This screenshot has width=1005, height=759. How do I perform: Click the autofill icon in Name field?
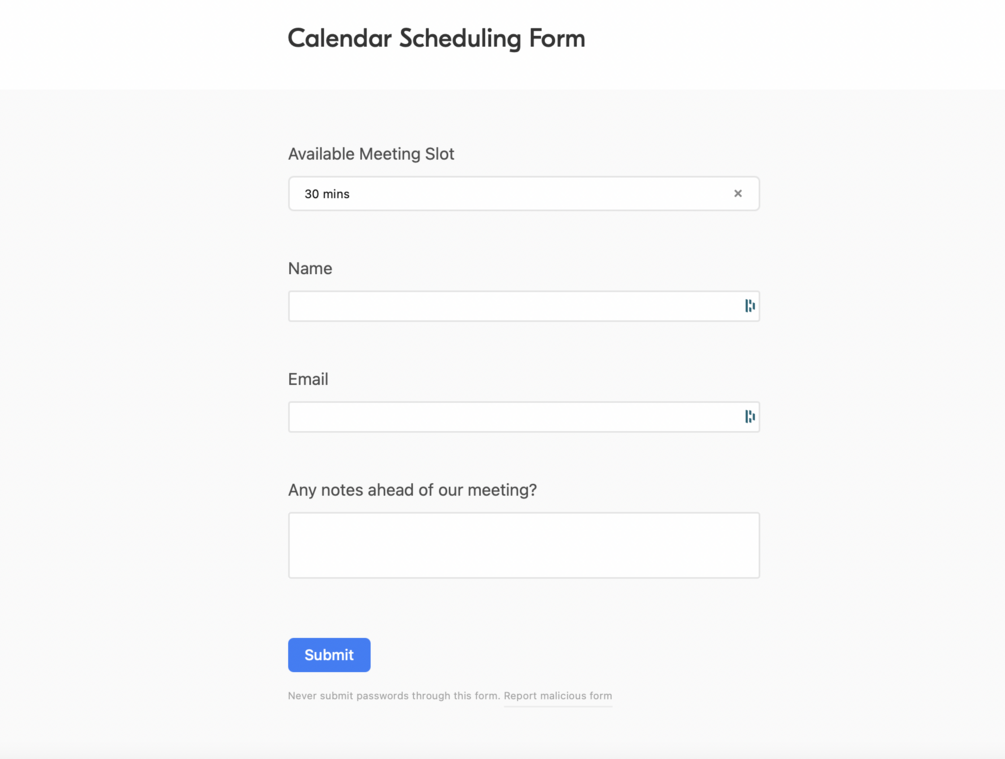(x=749, y=306)
